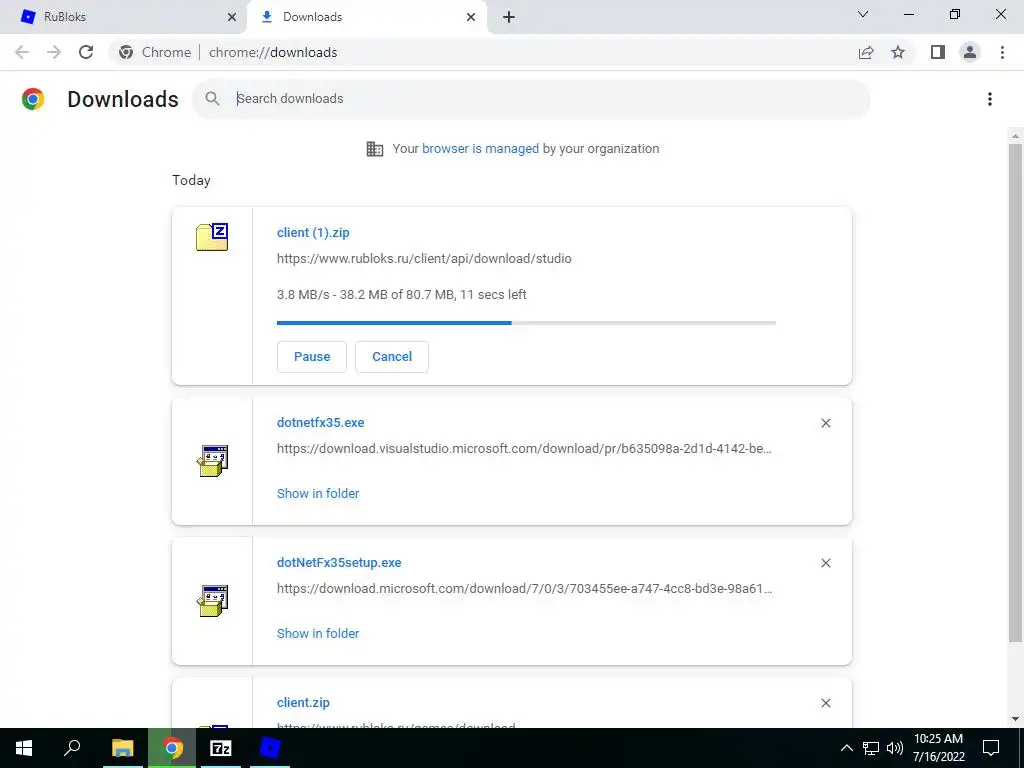Open the RuBloks app in taskbar
The height and width of the screenshot is (768, 1024).
tap(270, 748)
